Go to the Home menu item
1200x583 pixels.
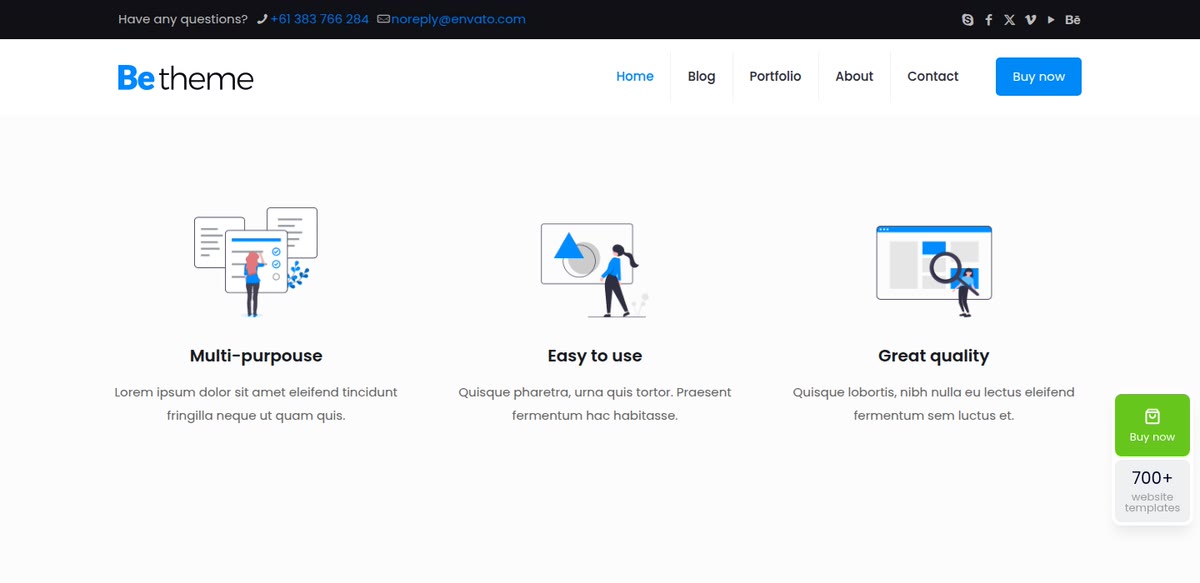pos(635,76)
